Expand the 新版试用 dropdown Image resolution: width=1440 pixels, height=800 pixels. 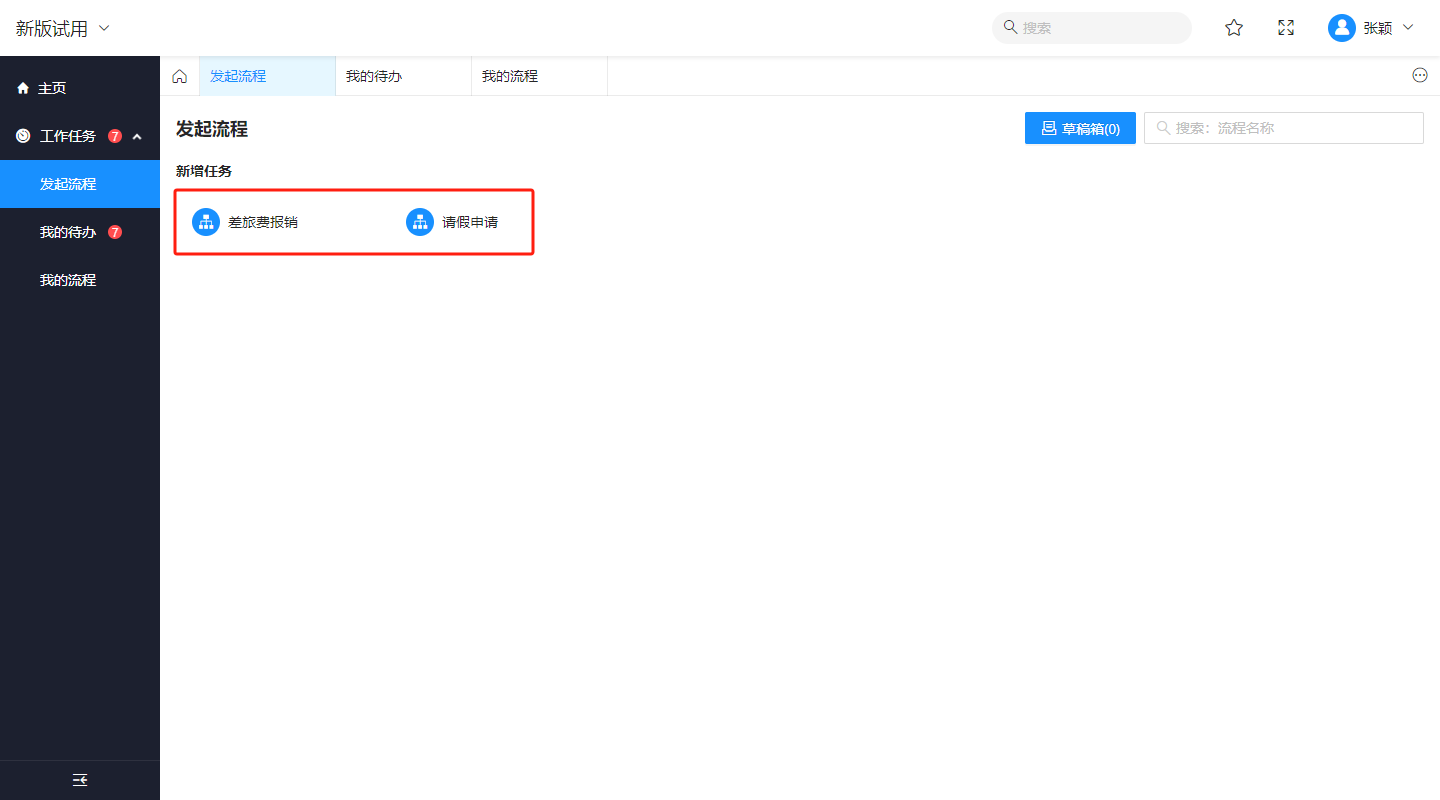point(104,28)
